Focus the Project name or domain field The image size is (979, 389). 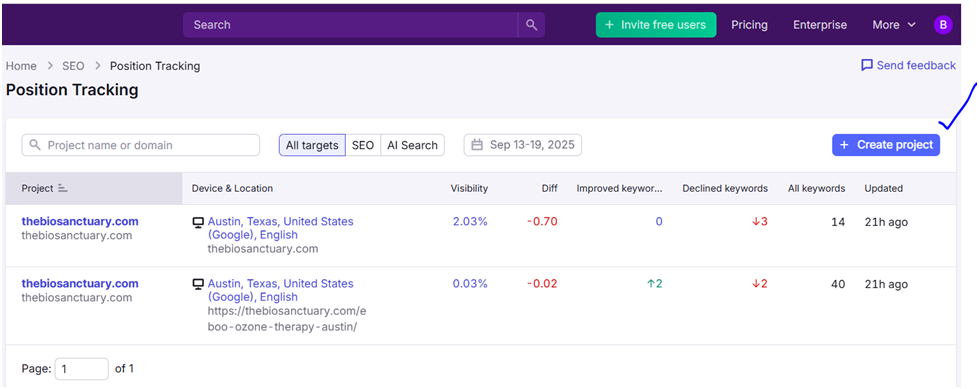[x=140, y=145]
